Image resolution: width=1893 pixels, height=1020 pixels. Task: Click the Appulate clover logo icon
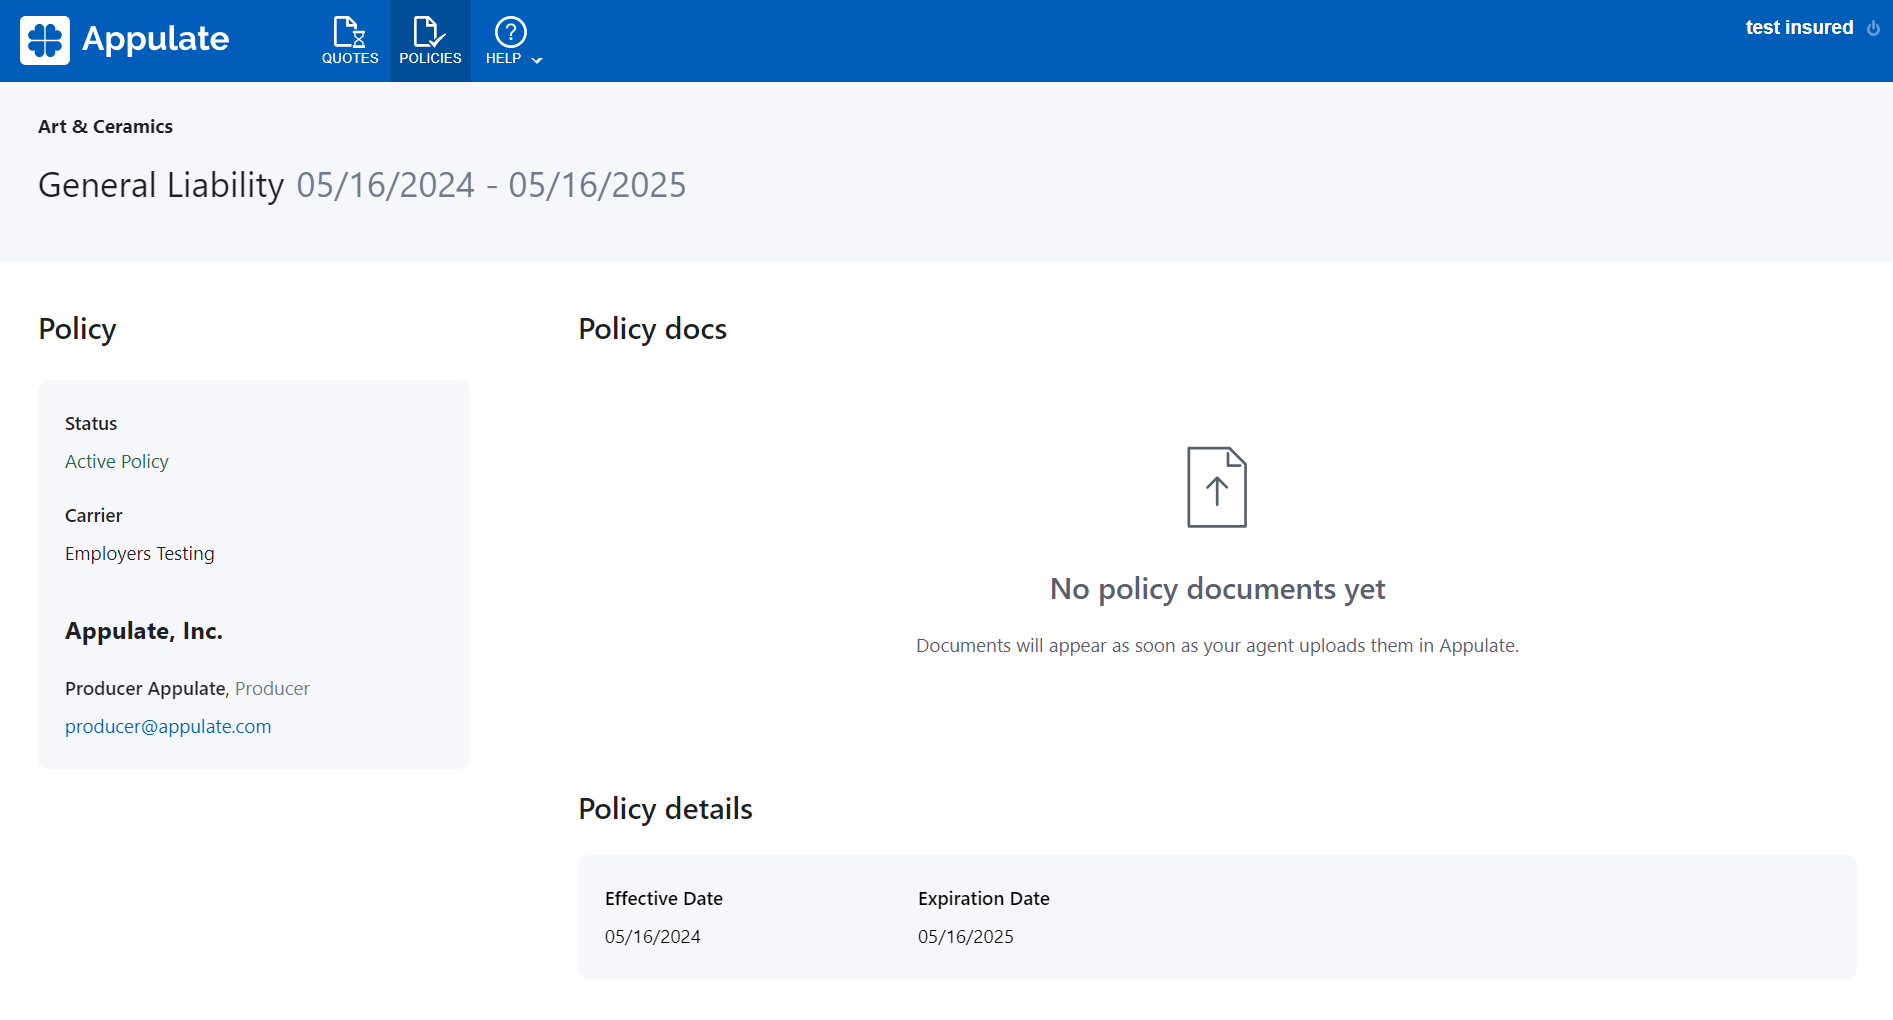[x=45, y=40]
